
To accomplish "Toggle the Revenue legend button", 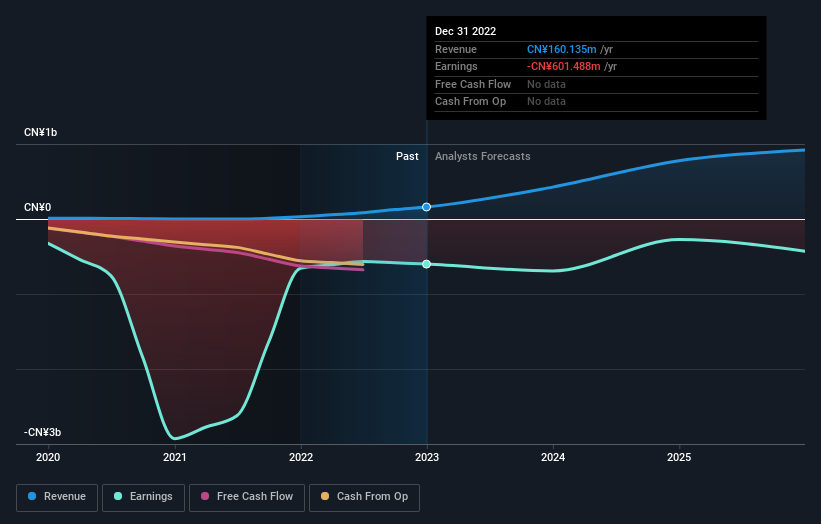I will pos(57,497).
